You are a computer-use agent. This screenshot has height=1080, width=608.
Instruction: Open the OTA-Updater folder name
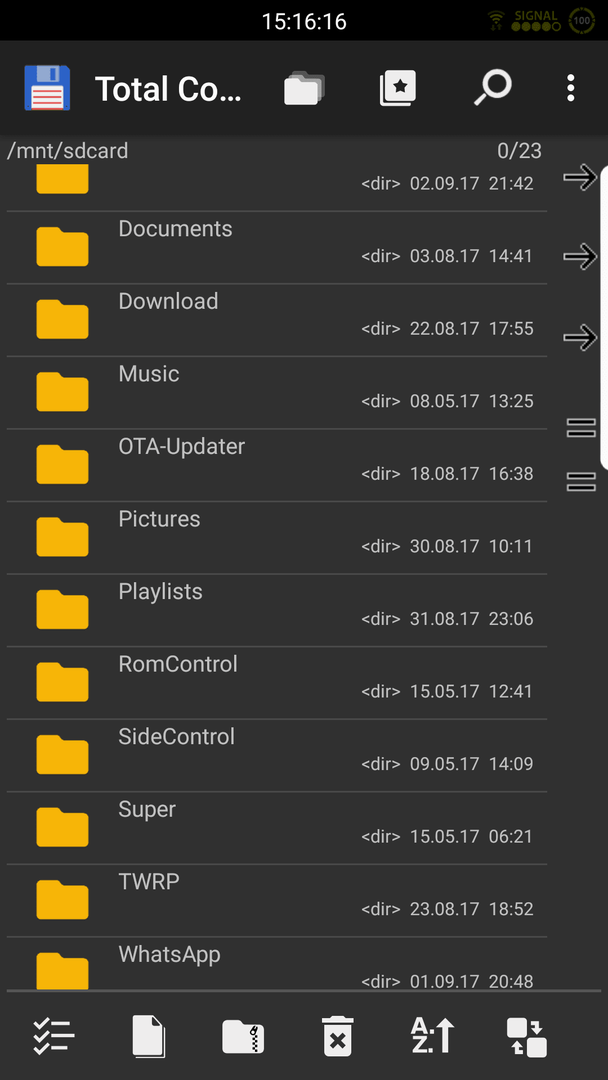[x=182, y=446]
